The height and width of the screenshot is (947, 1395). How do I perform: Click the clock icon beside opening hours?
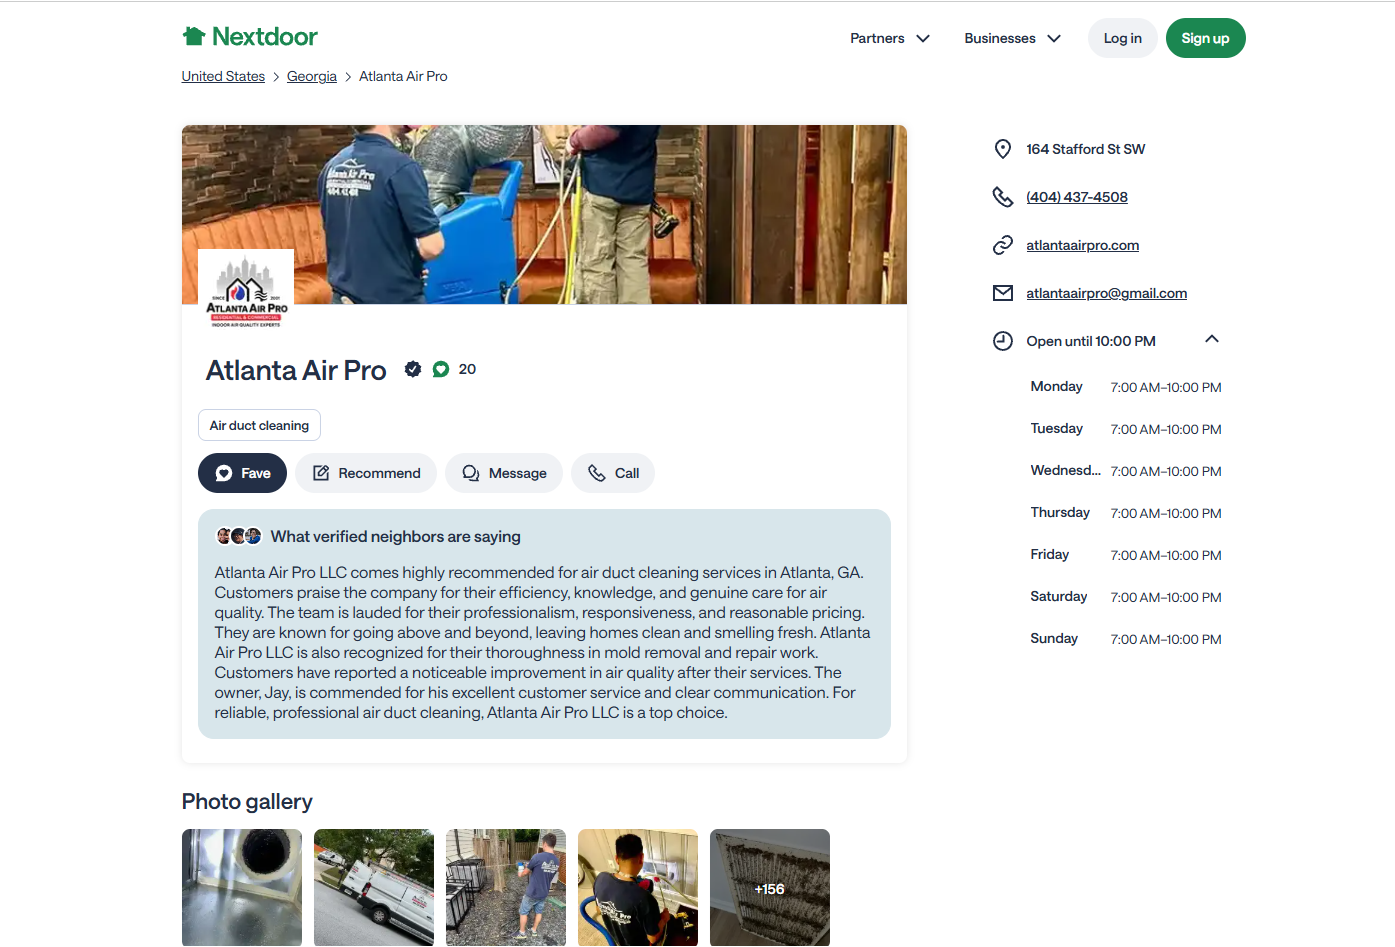tap(1002, 341)
